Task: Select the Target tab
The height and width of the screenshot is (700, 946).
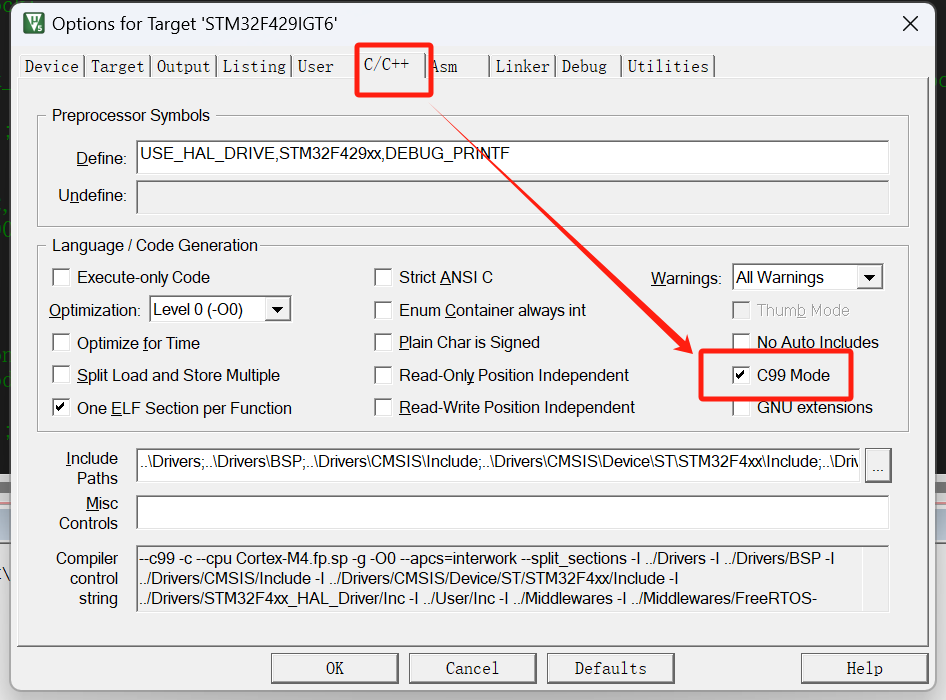Action: [117, 67]
